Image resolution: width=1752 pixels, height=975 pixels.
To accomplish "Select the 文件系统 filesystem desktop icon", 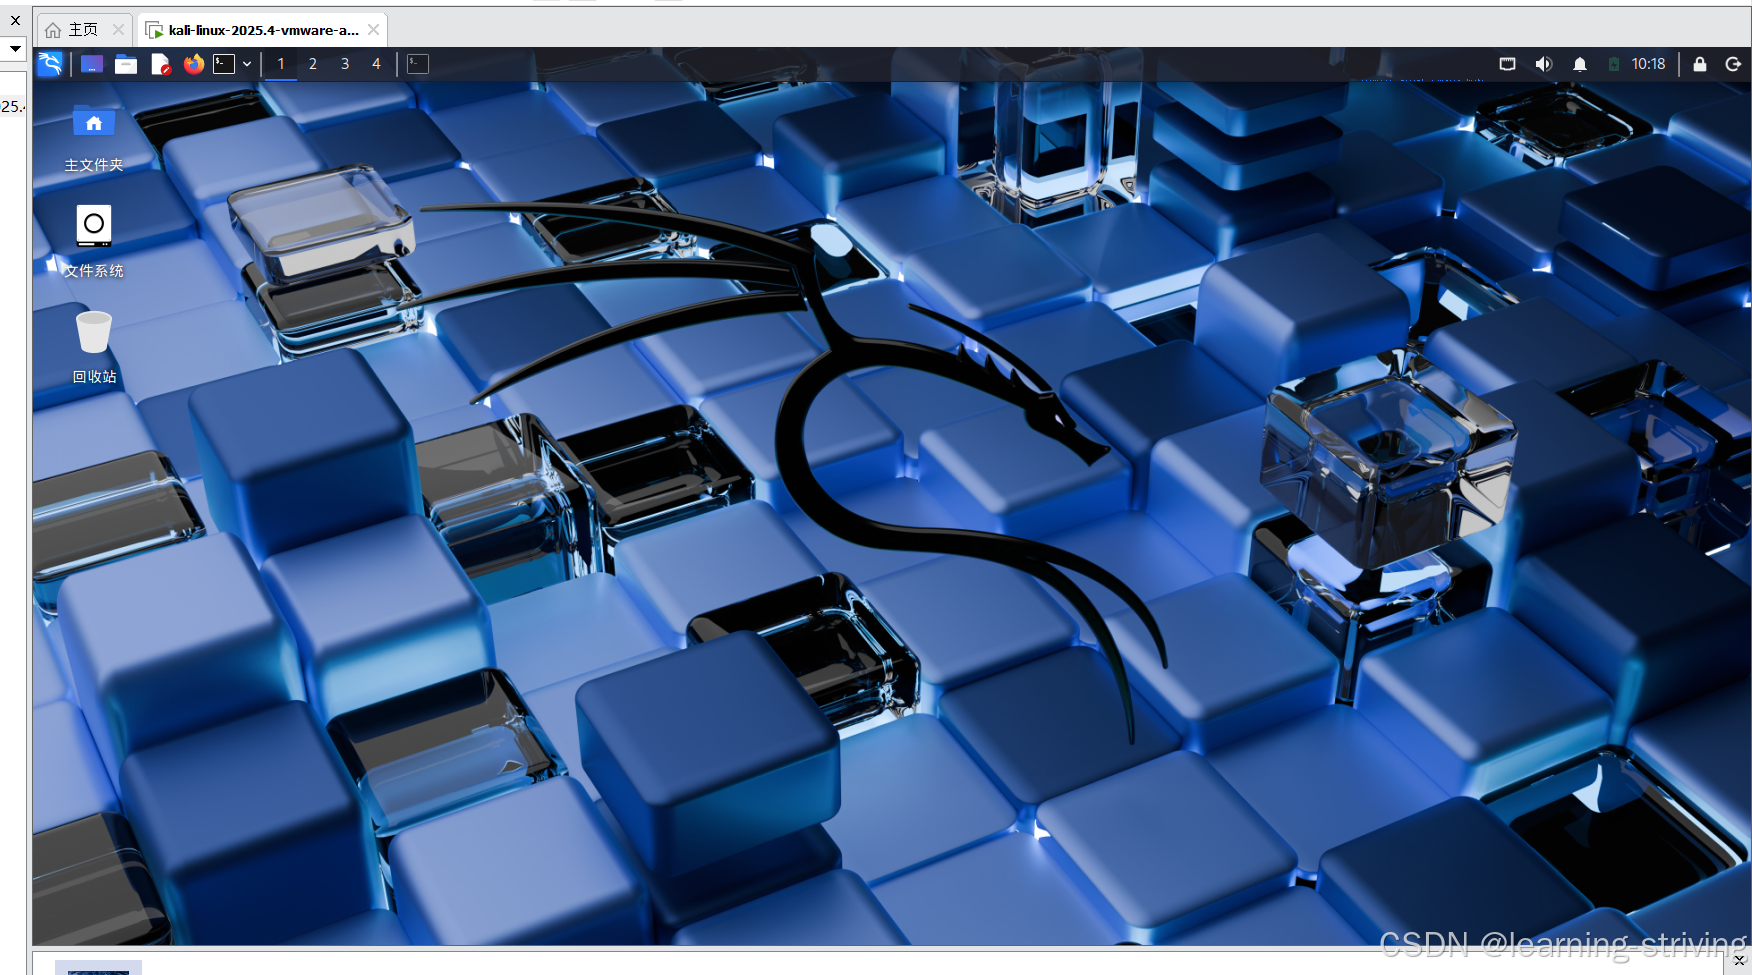I will point(94,242).
